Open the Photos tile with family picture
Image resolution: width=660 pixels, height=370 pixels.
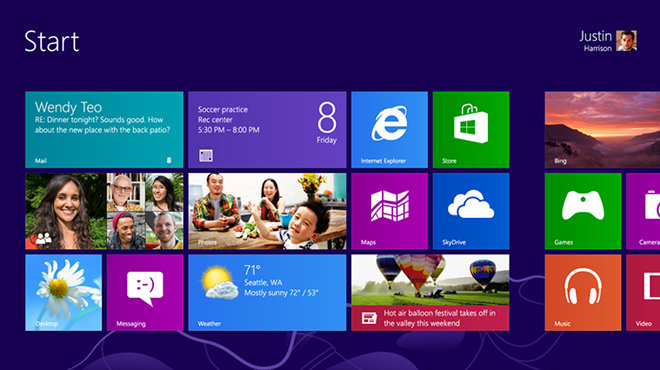(267, 211)
